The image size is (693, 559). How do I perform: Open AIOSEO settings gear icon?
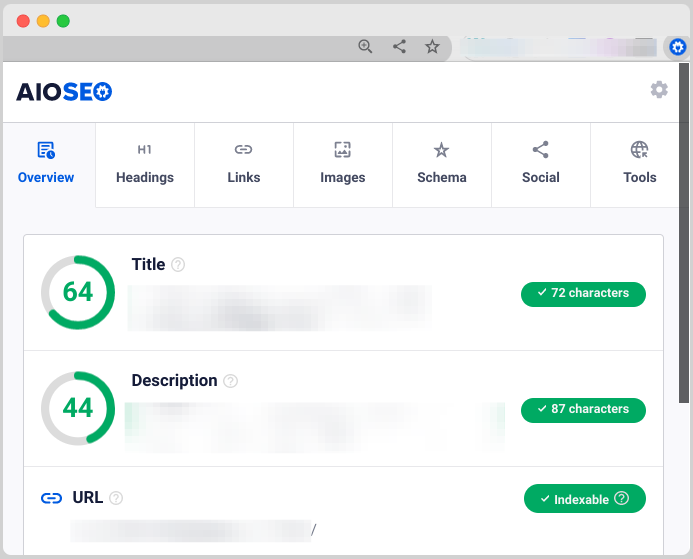click(659, 90)
